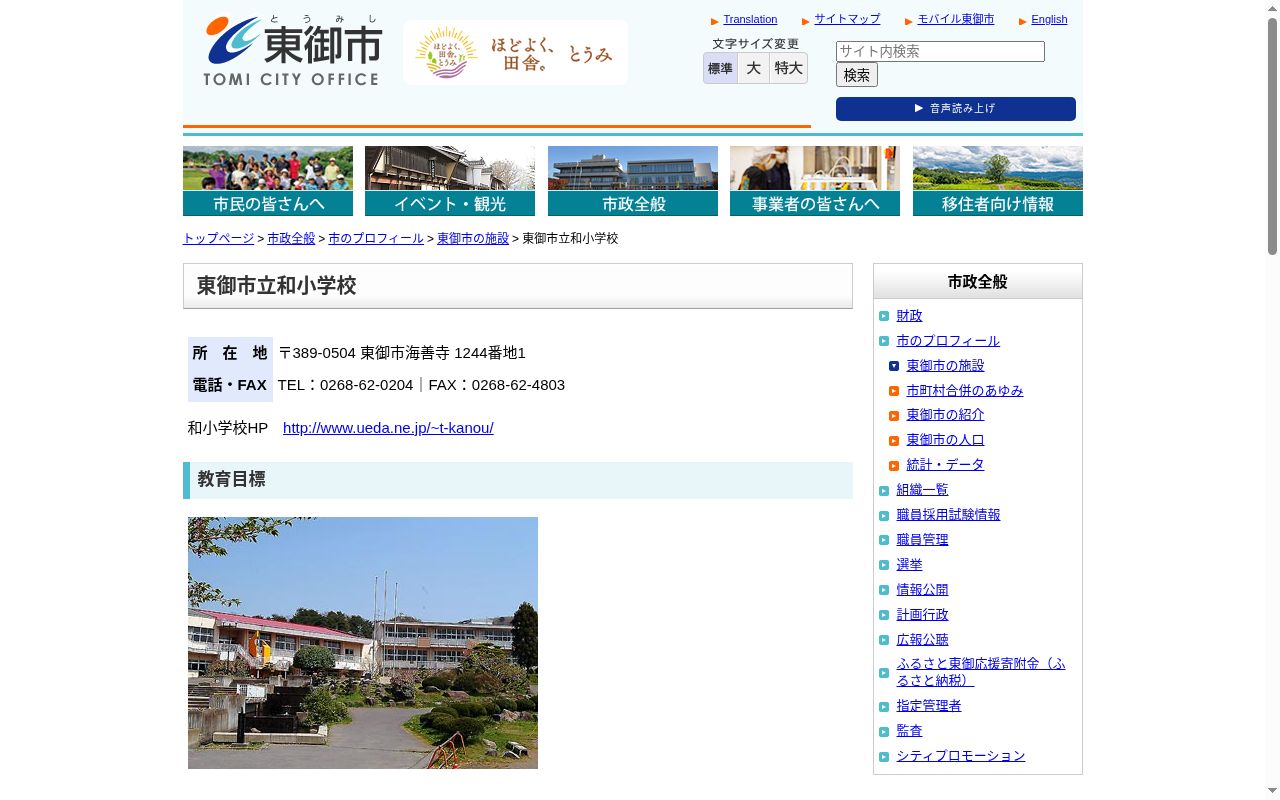Open the サイトマップ link
Viewport: 1280px width, 800px height.
(x=847, y=19)
